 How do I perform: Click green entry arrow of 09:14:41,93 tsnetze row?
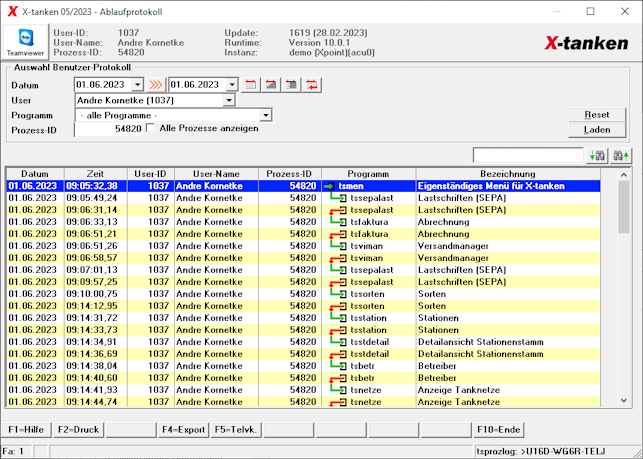point(338,390)
